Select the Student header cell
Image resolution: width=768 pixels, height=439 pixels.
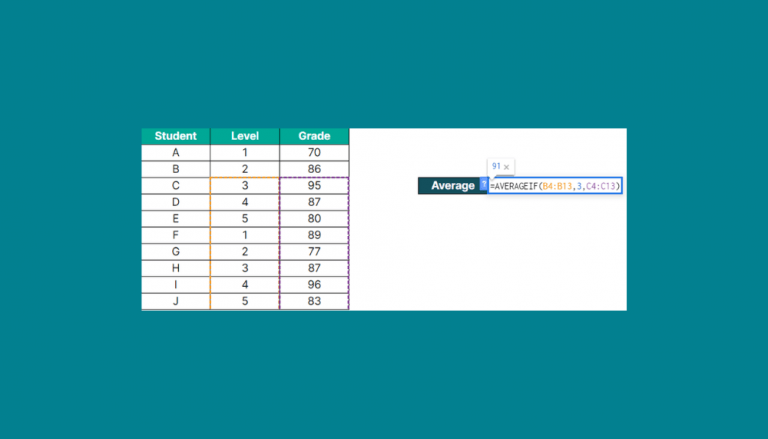coord(176,136)
